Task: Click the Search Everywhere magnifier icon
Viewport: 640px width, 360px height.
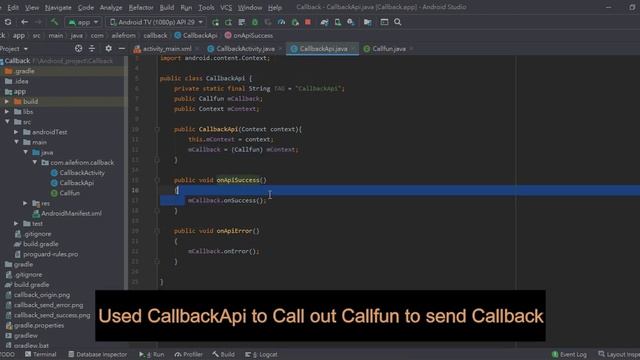Action: [398, 22]
